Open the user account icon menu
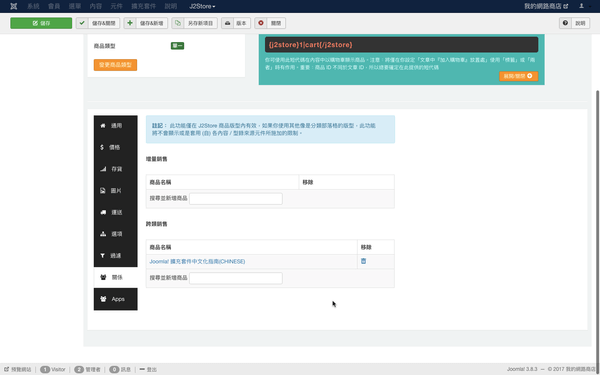This screenshot has height=375, width=600. point(583,6)
